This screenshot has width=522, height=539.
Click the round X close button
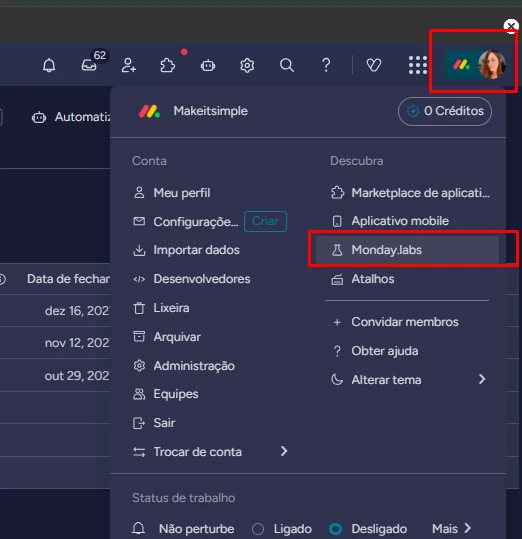tap(511, 26)
